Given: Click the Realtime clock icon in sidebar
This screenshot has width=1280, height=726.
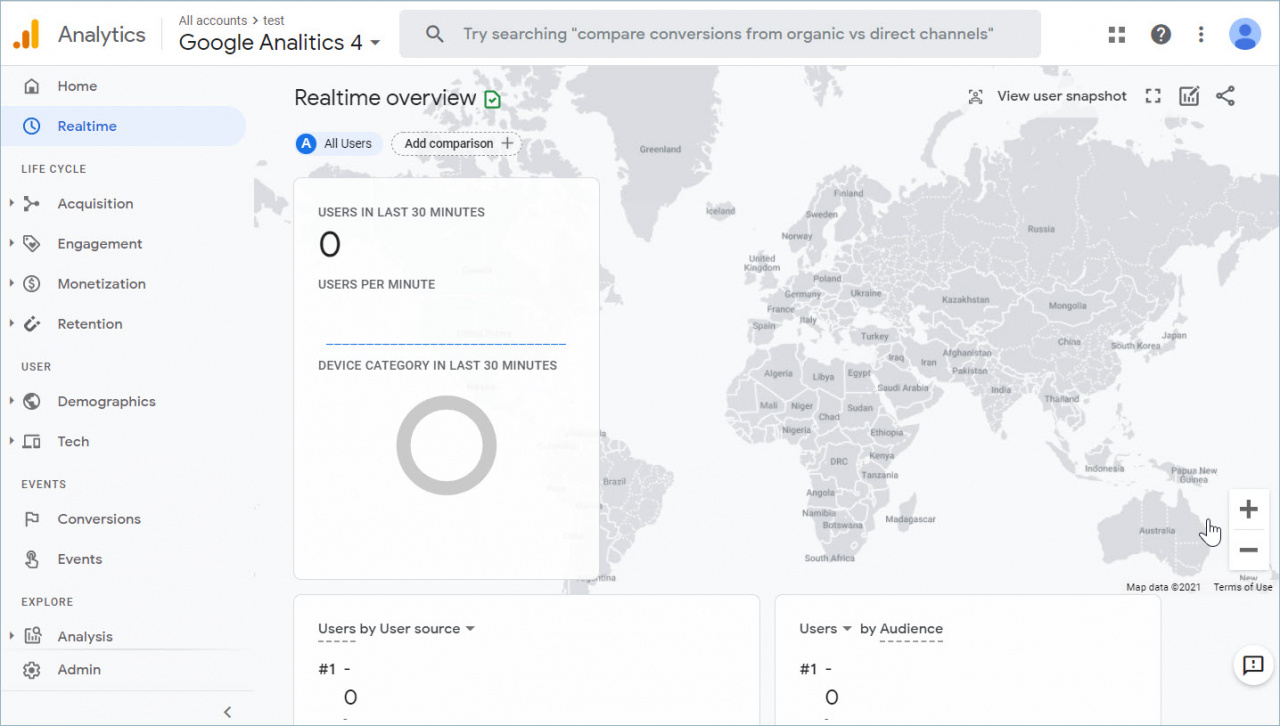Looking at the screenshot, I should 32,126.
